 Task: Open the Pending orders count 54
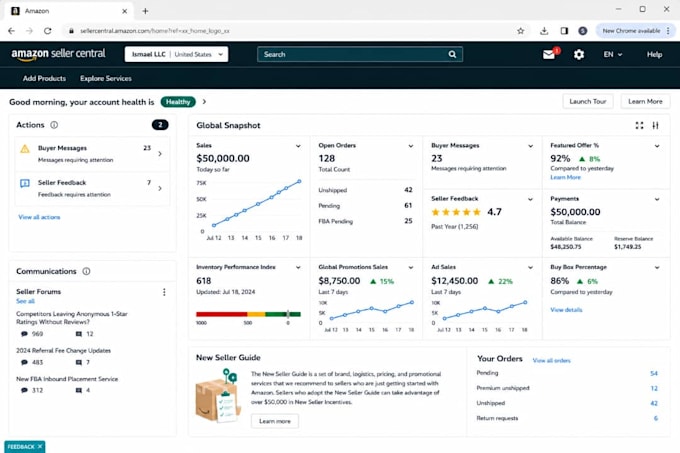click(654, 373)
